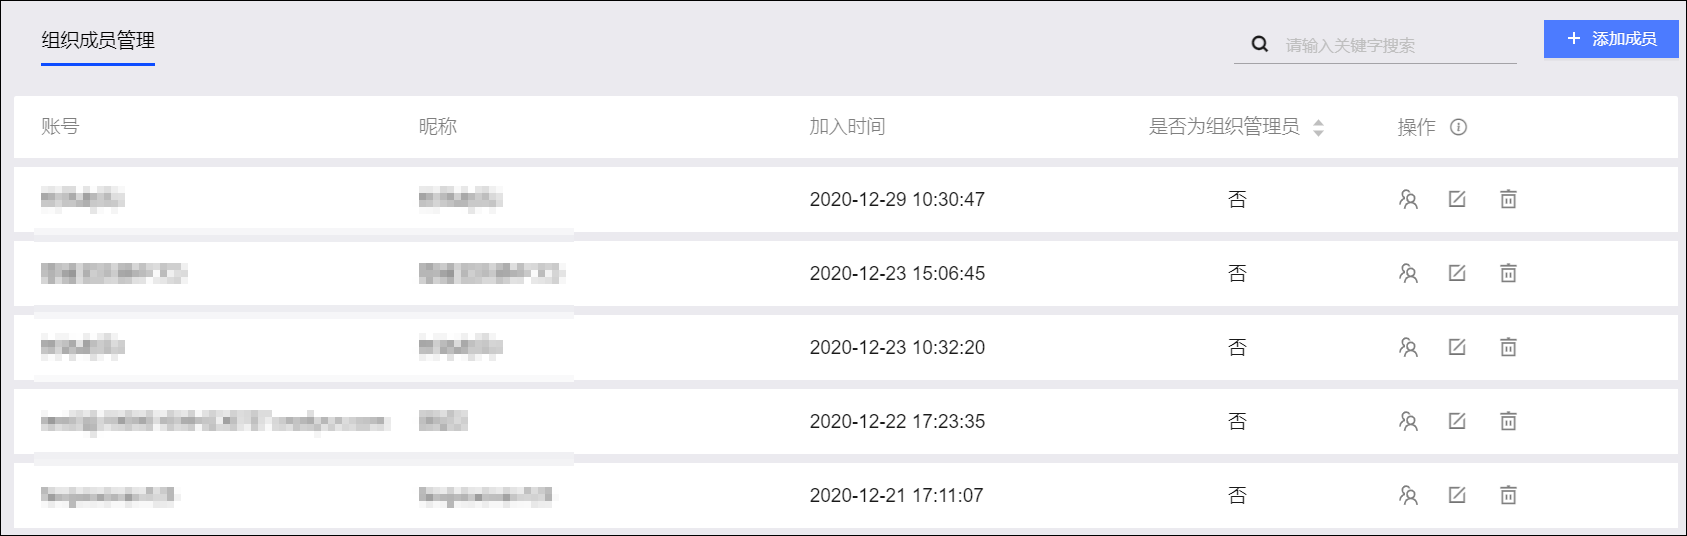Click the delete icon for the 2020-12-29 10:30:47 member
The height and width of the screenshot is (536, 1687).
(x=1508, y=199)
